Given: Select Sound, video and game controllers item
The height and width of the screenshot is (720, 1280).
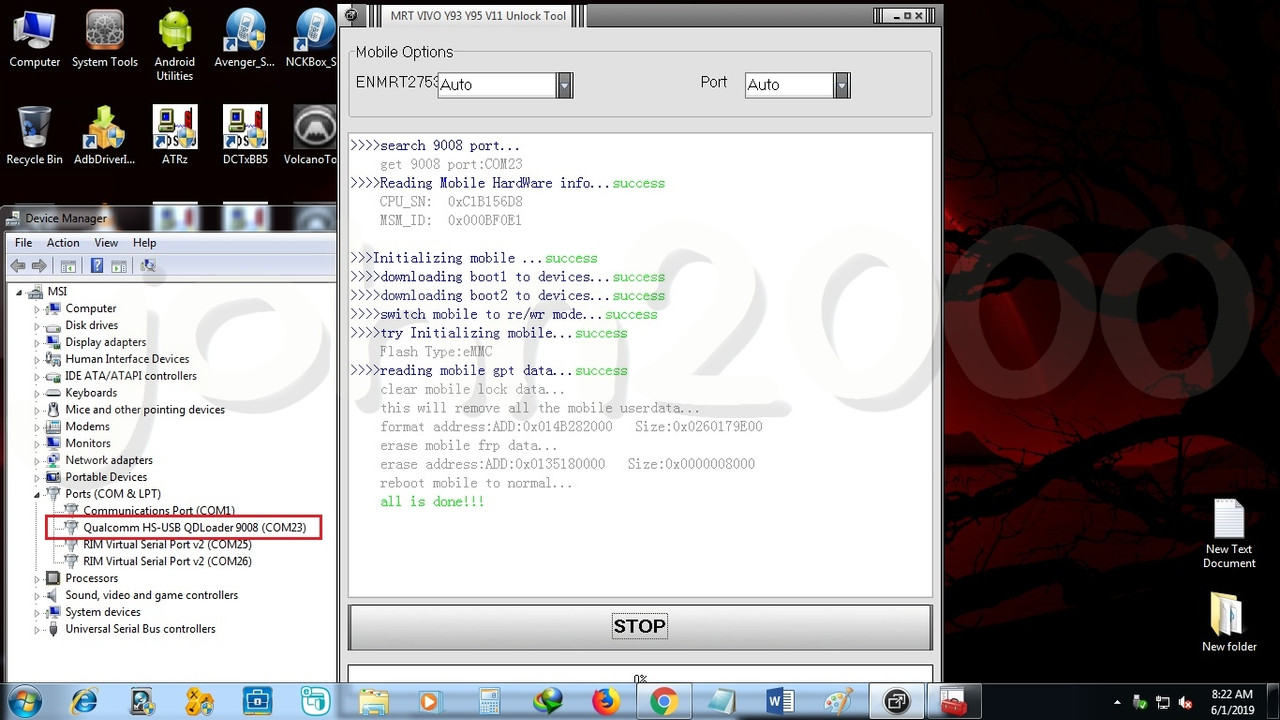Looking at the screenshot, I should pos(151,595).
